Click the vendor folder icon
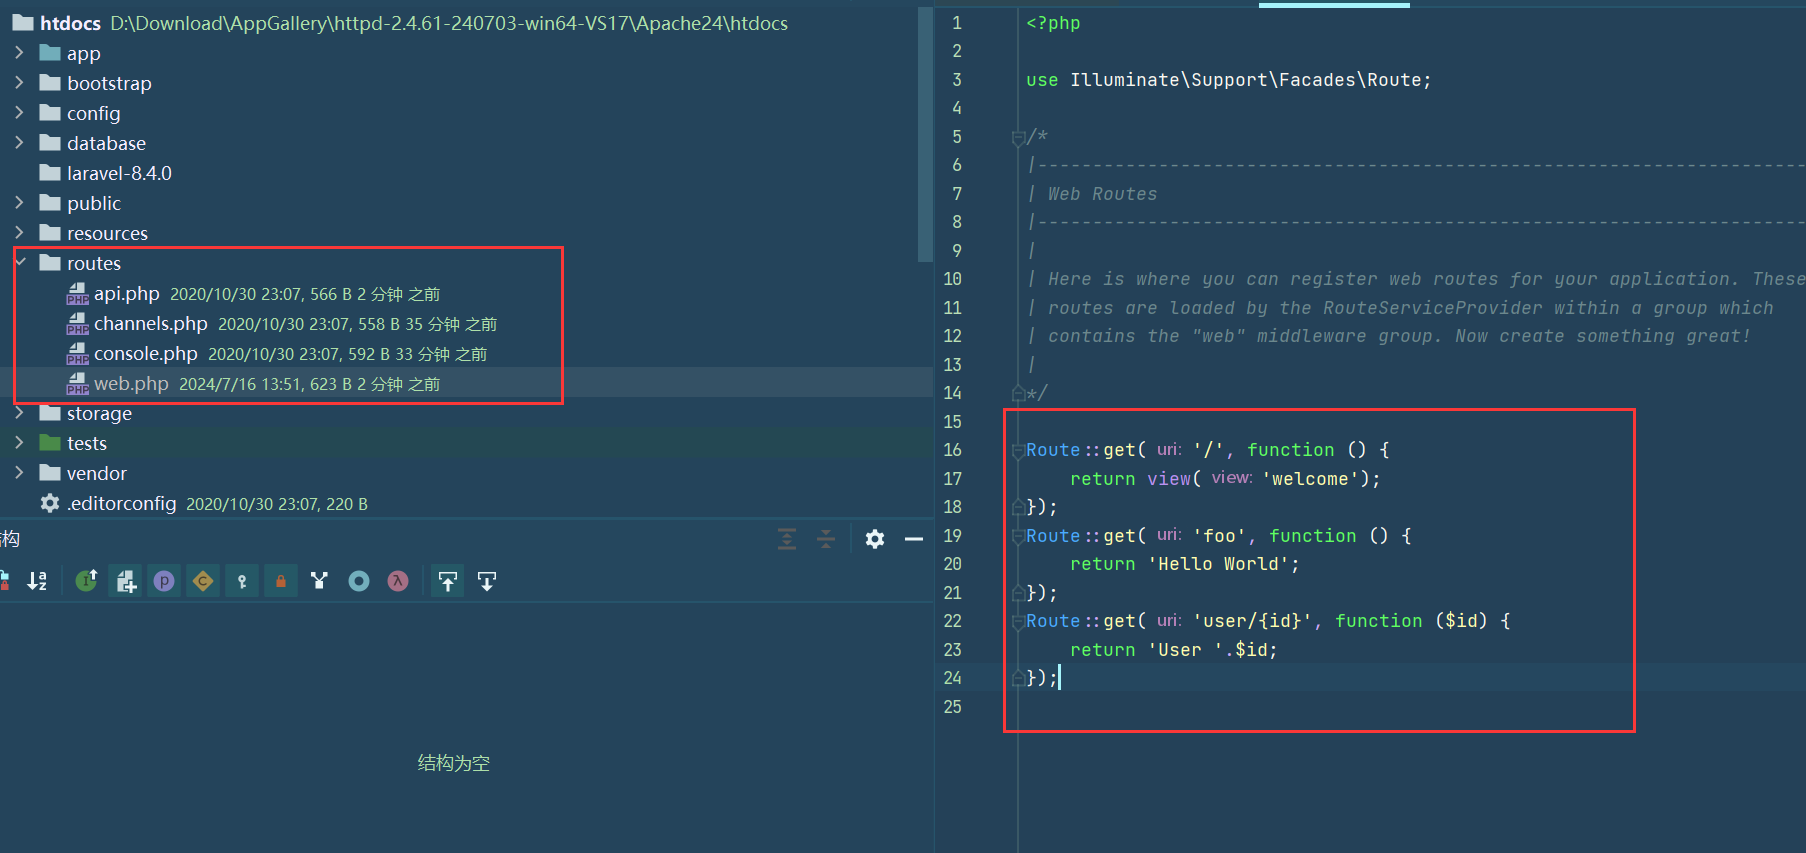The image size is (1806, 853). [50, 472]
